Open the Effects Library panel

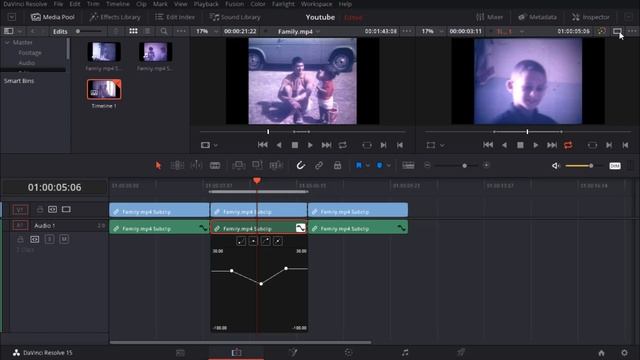(115, 17)
